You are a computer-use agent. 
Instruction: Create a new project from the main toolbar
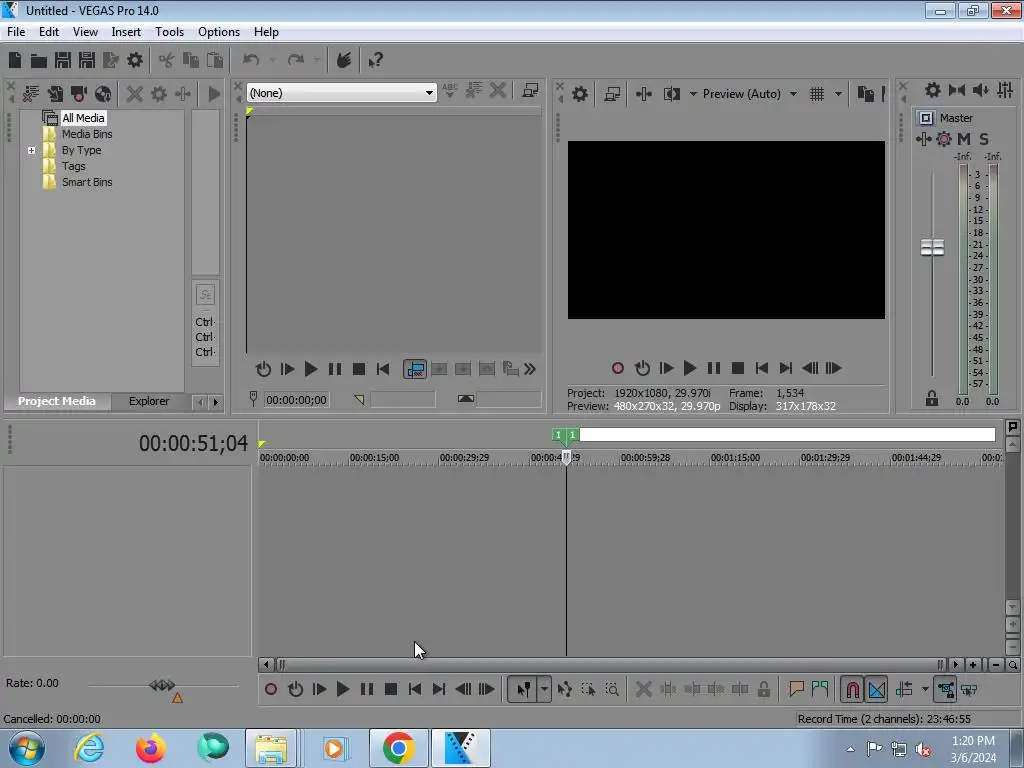coord(15,60)
